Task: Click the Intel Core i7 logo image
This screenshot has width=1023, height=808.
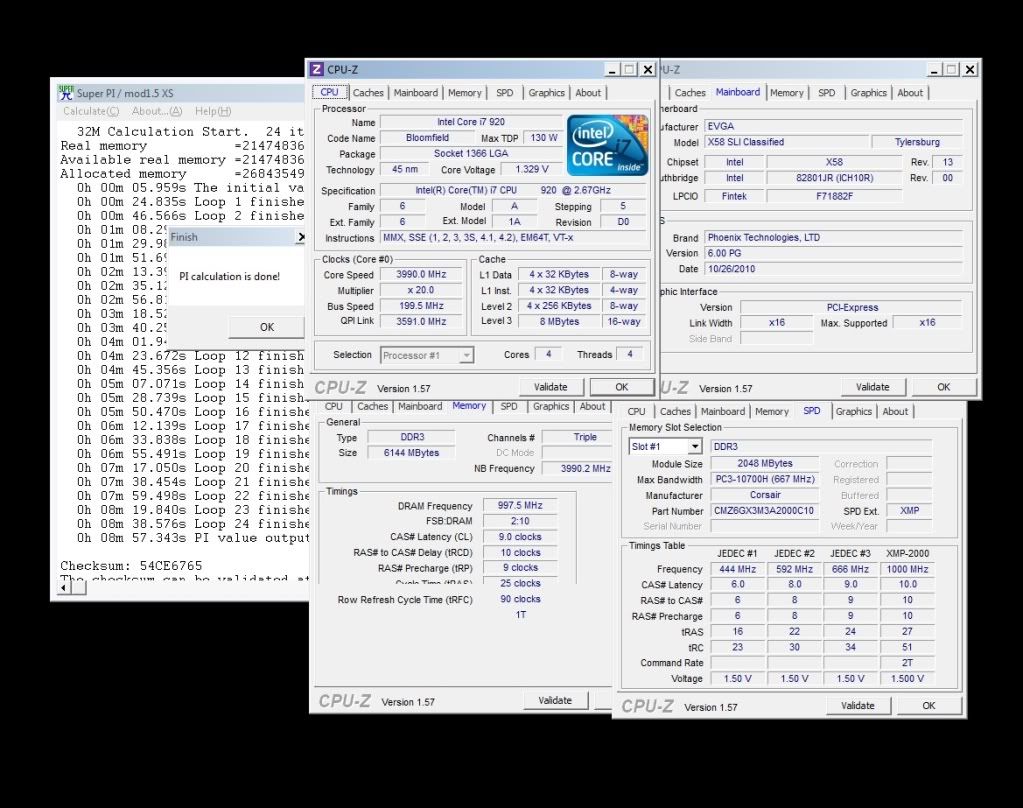Action: point(607,146)
